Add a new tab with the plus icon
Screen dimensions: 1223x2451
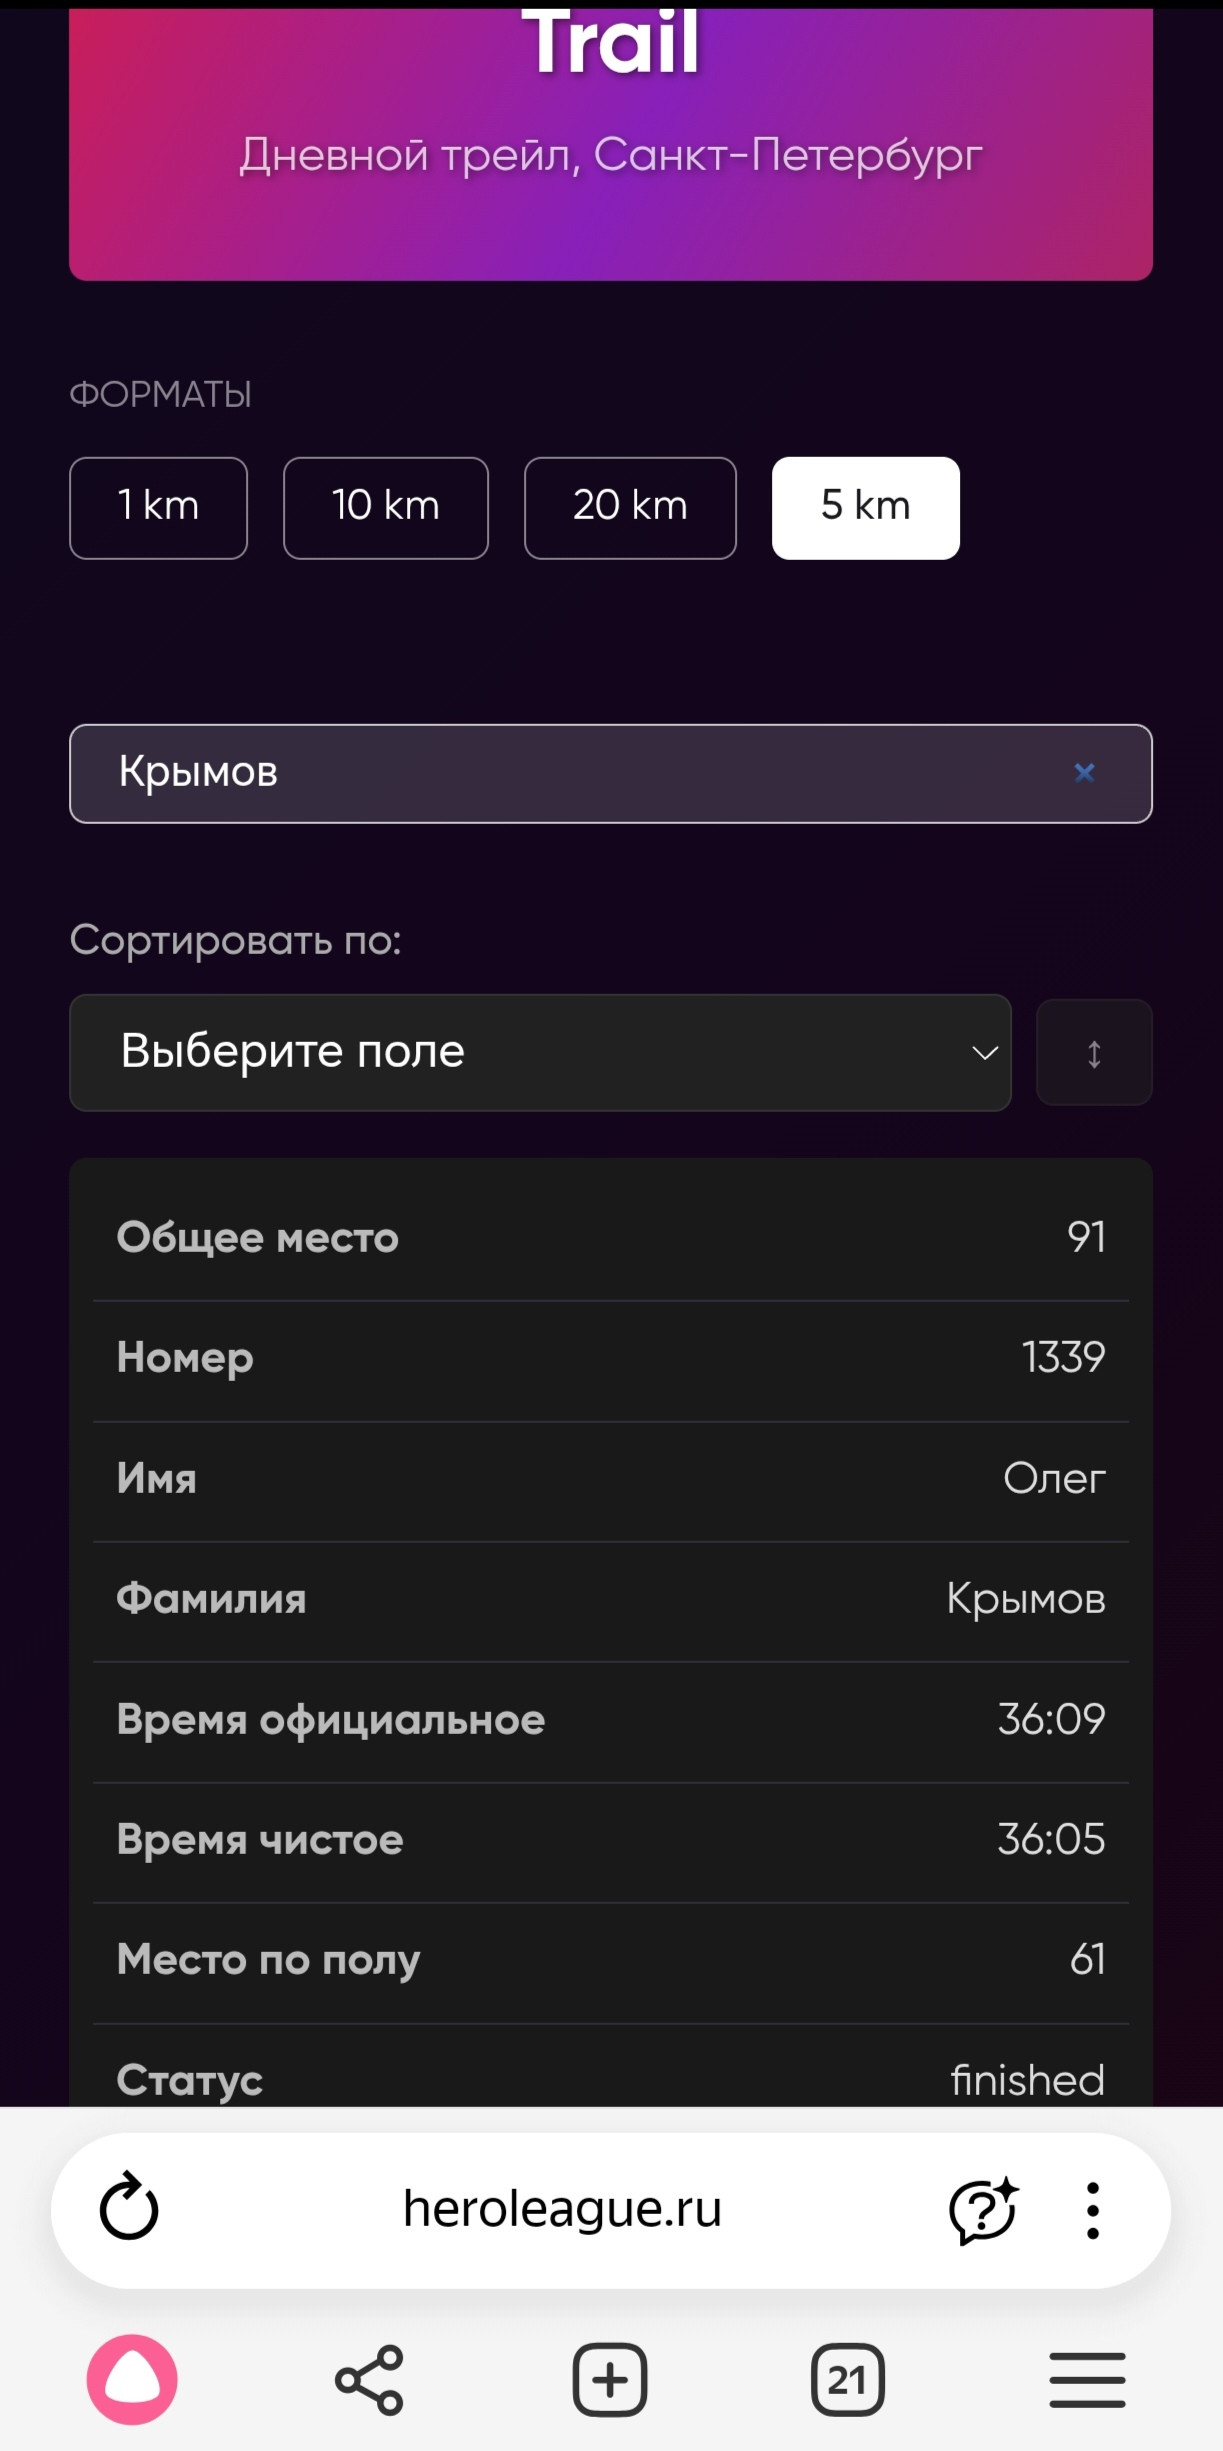(x=609, y=2379)
